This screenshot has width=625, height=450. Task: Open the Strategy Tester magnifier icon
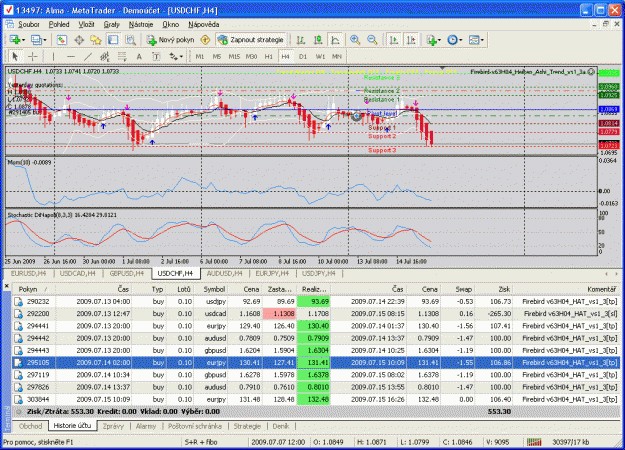coord(130,40)
